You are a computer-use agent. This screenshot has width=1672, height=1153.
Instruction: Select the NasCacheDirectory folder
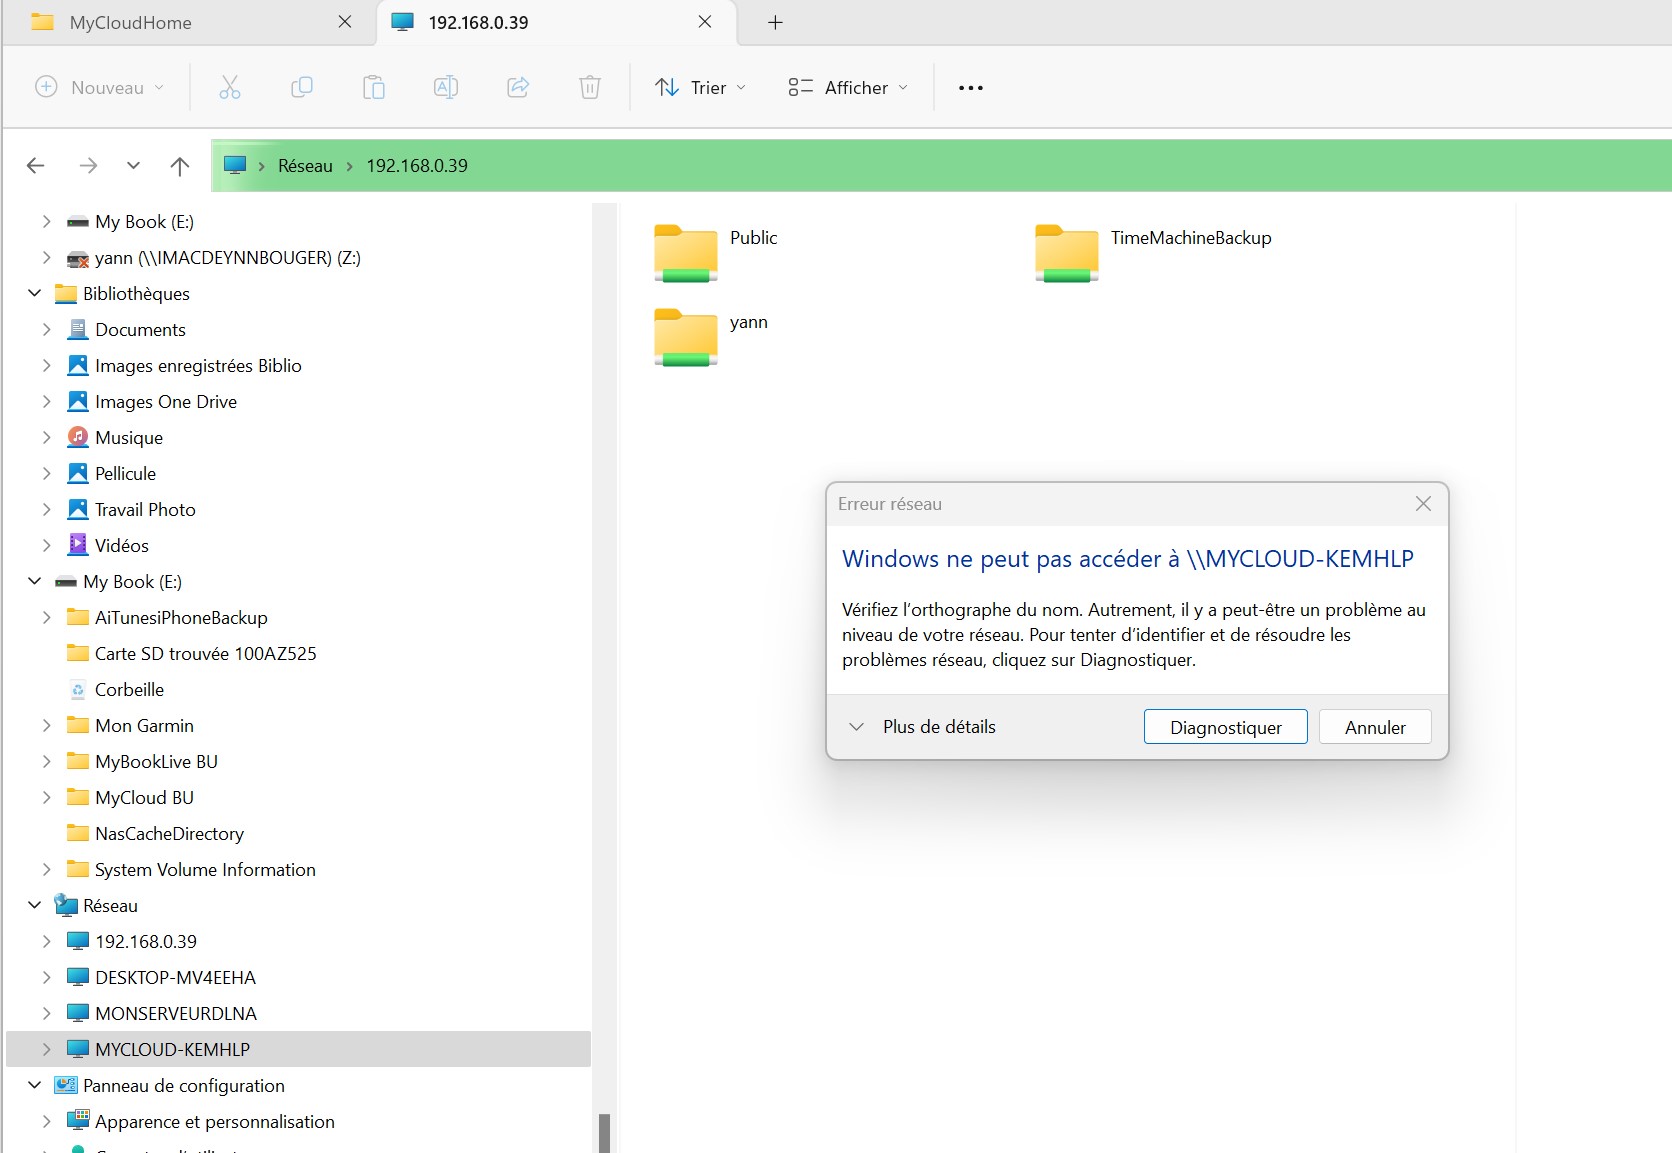point(169,833)
